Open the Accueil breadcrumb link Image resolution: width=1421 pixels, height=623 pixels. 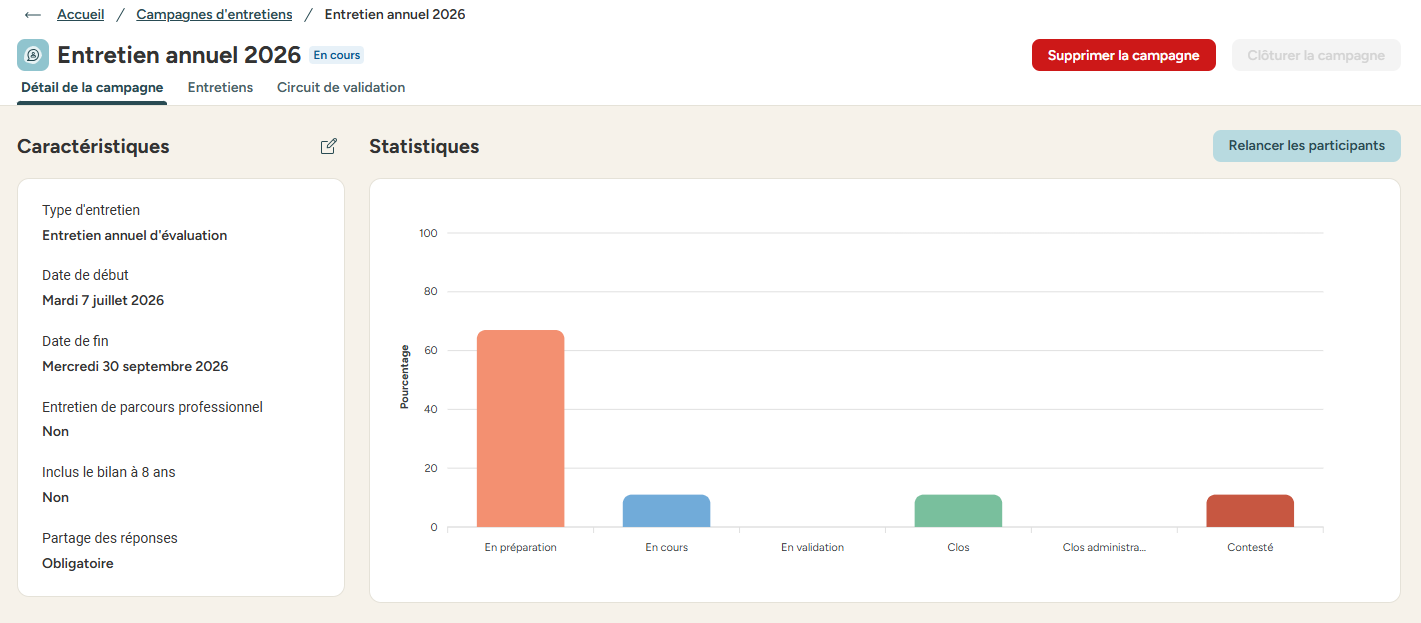pyautogui.click(x=80, y=15)
